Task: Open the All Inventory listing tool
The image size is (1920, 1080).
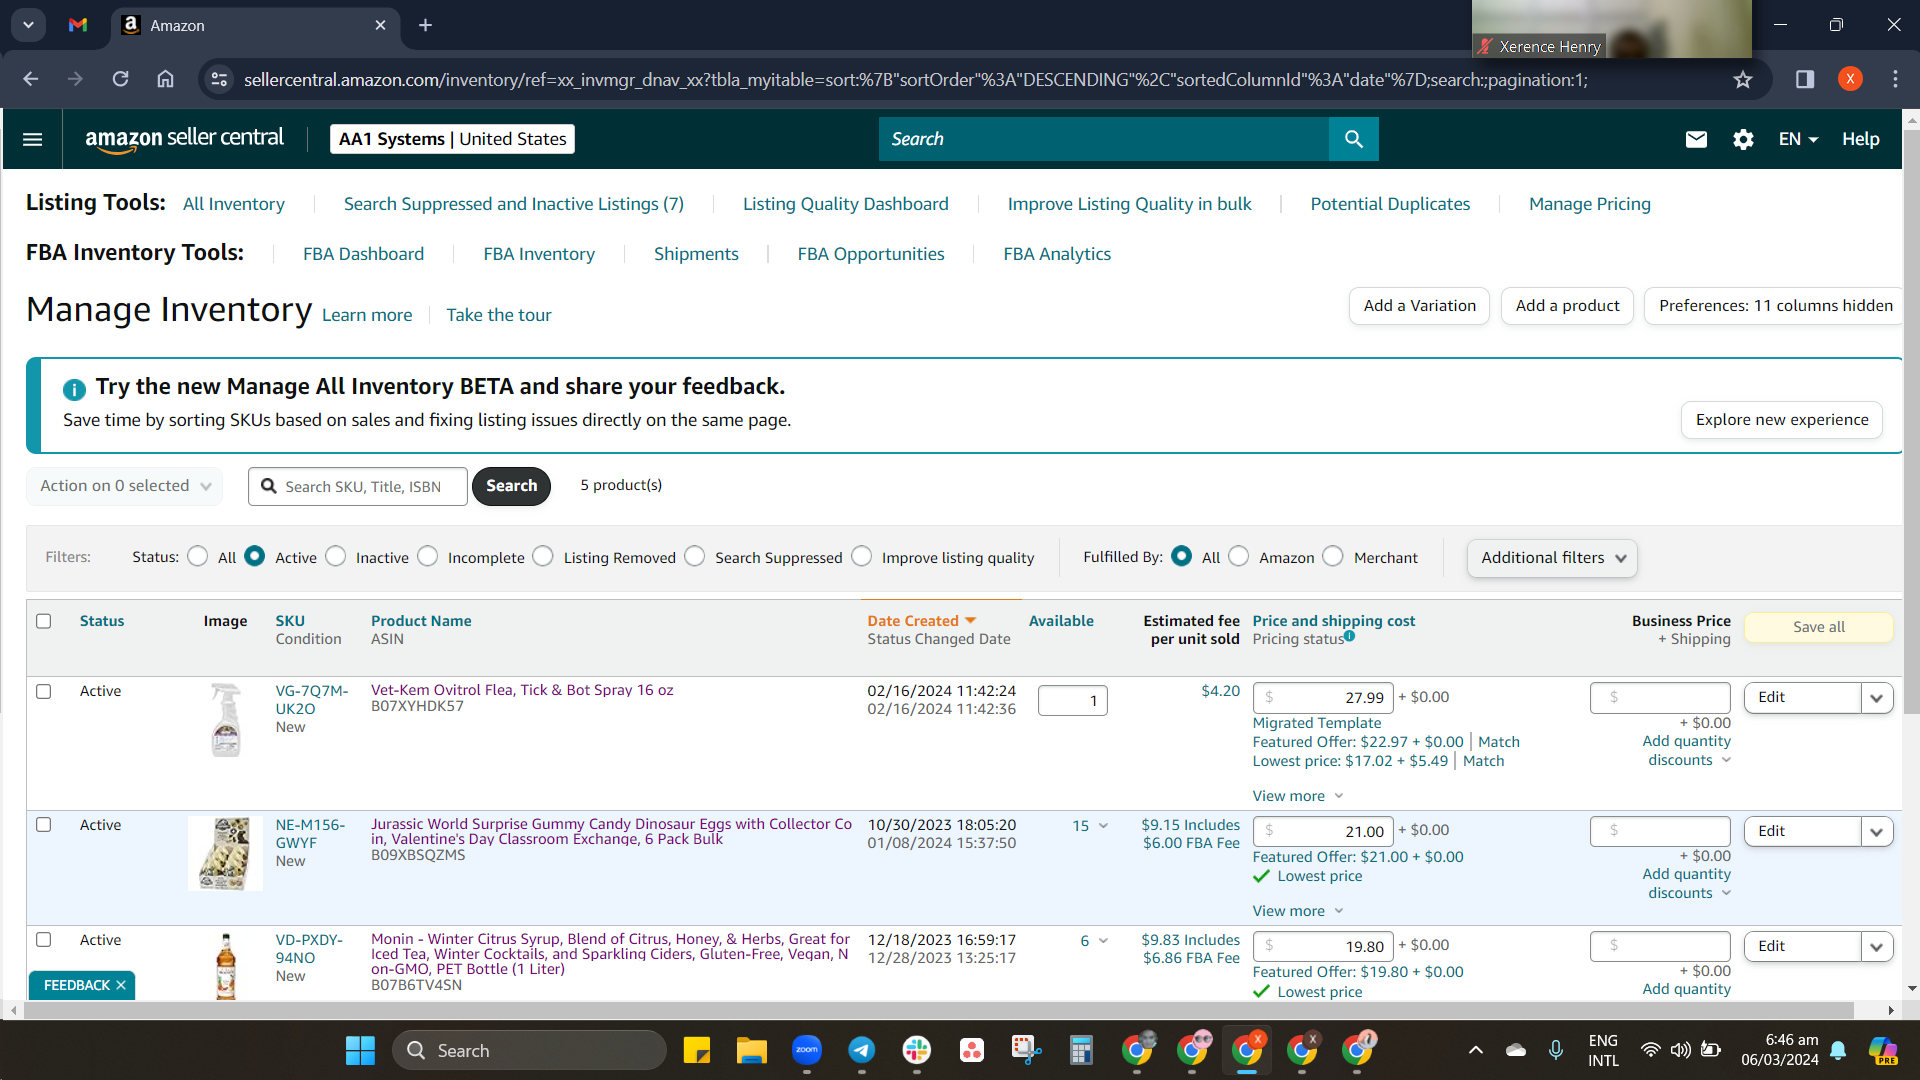Action: pos(234,204)
